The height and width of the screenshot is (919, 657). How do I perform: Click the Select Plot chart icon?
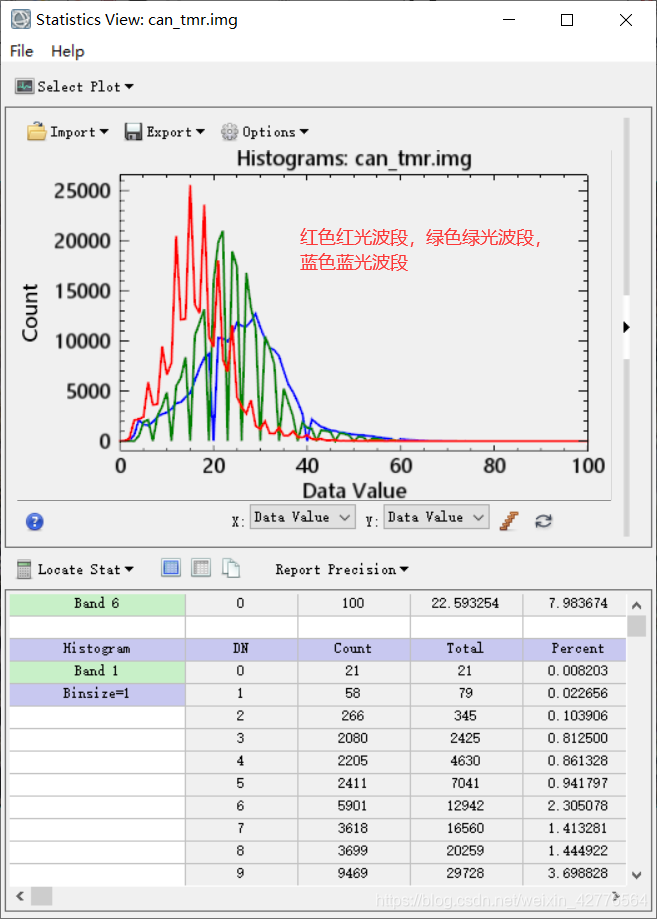click(x=25, y=87)
